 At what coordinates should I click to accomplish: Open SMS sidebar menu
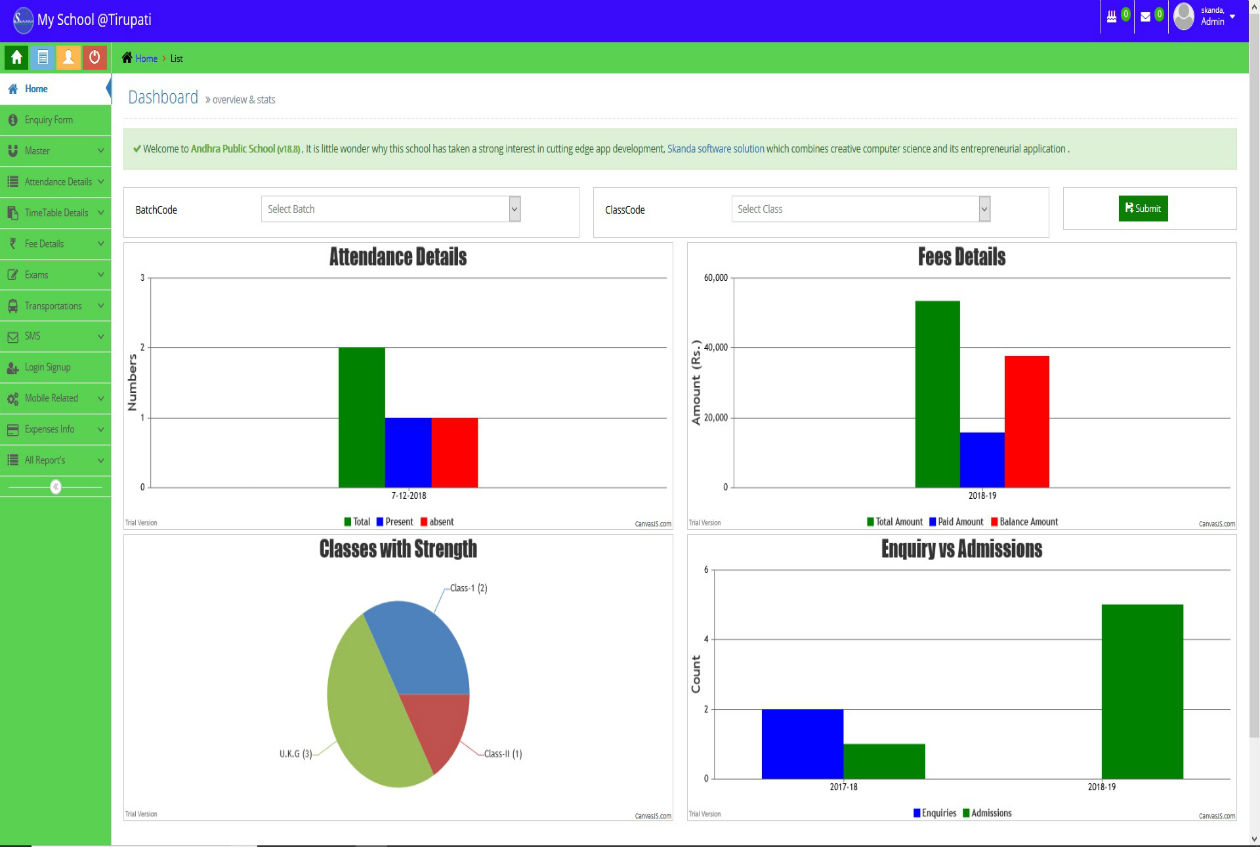click(55, 337)
